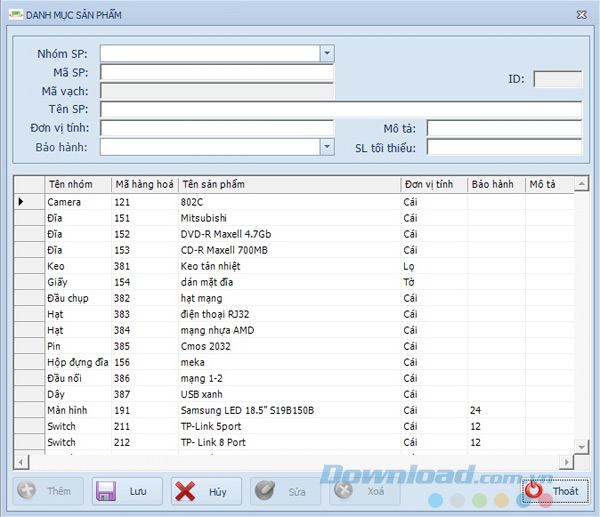Sort by Tên nhóm column header
The width and height of the screenshot is (600, 517).
(78, 185)
